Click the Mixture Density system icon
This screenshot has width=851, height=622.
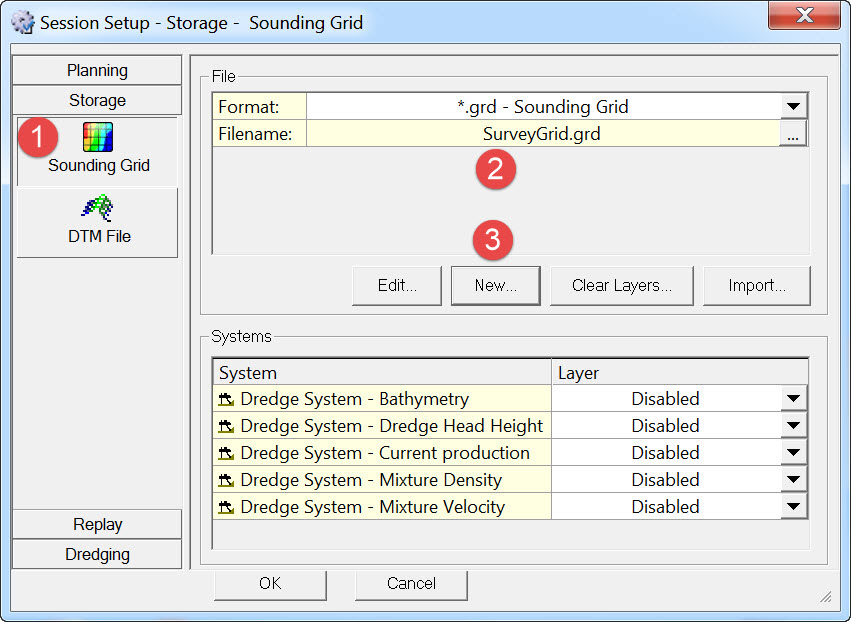227,480
